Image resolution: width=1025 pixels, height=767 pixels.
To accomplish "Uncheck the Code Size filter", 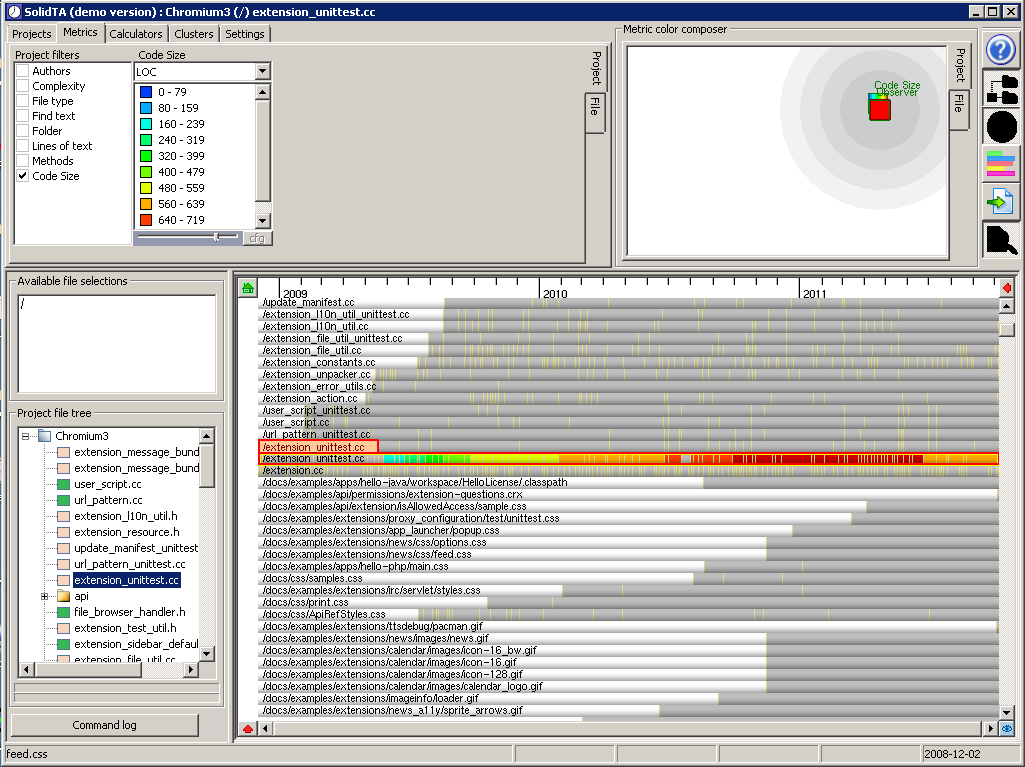I will pos(23,176).
